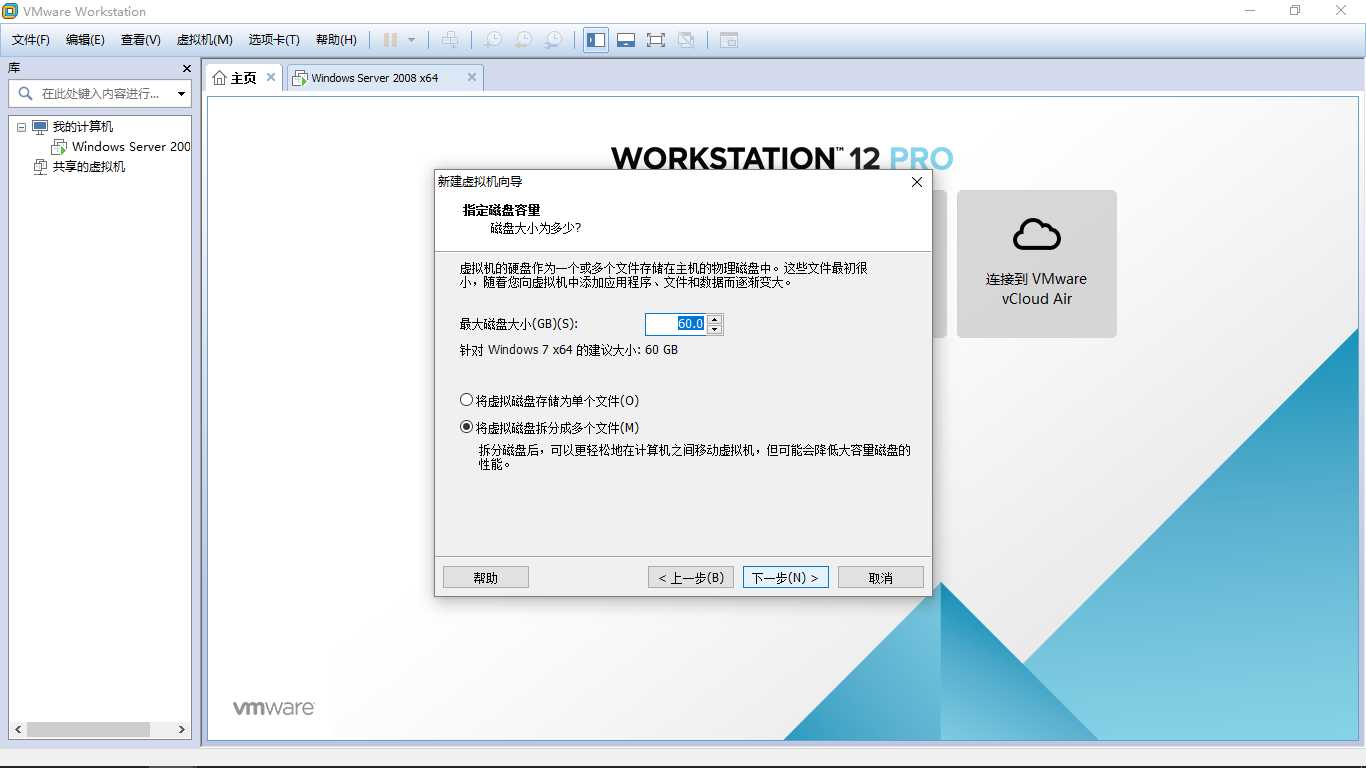
Task: Click the max disk size input field
Action: (x=675, y=324)
